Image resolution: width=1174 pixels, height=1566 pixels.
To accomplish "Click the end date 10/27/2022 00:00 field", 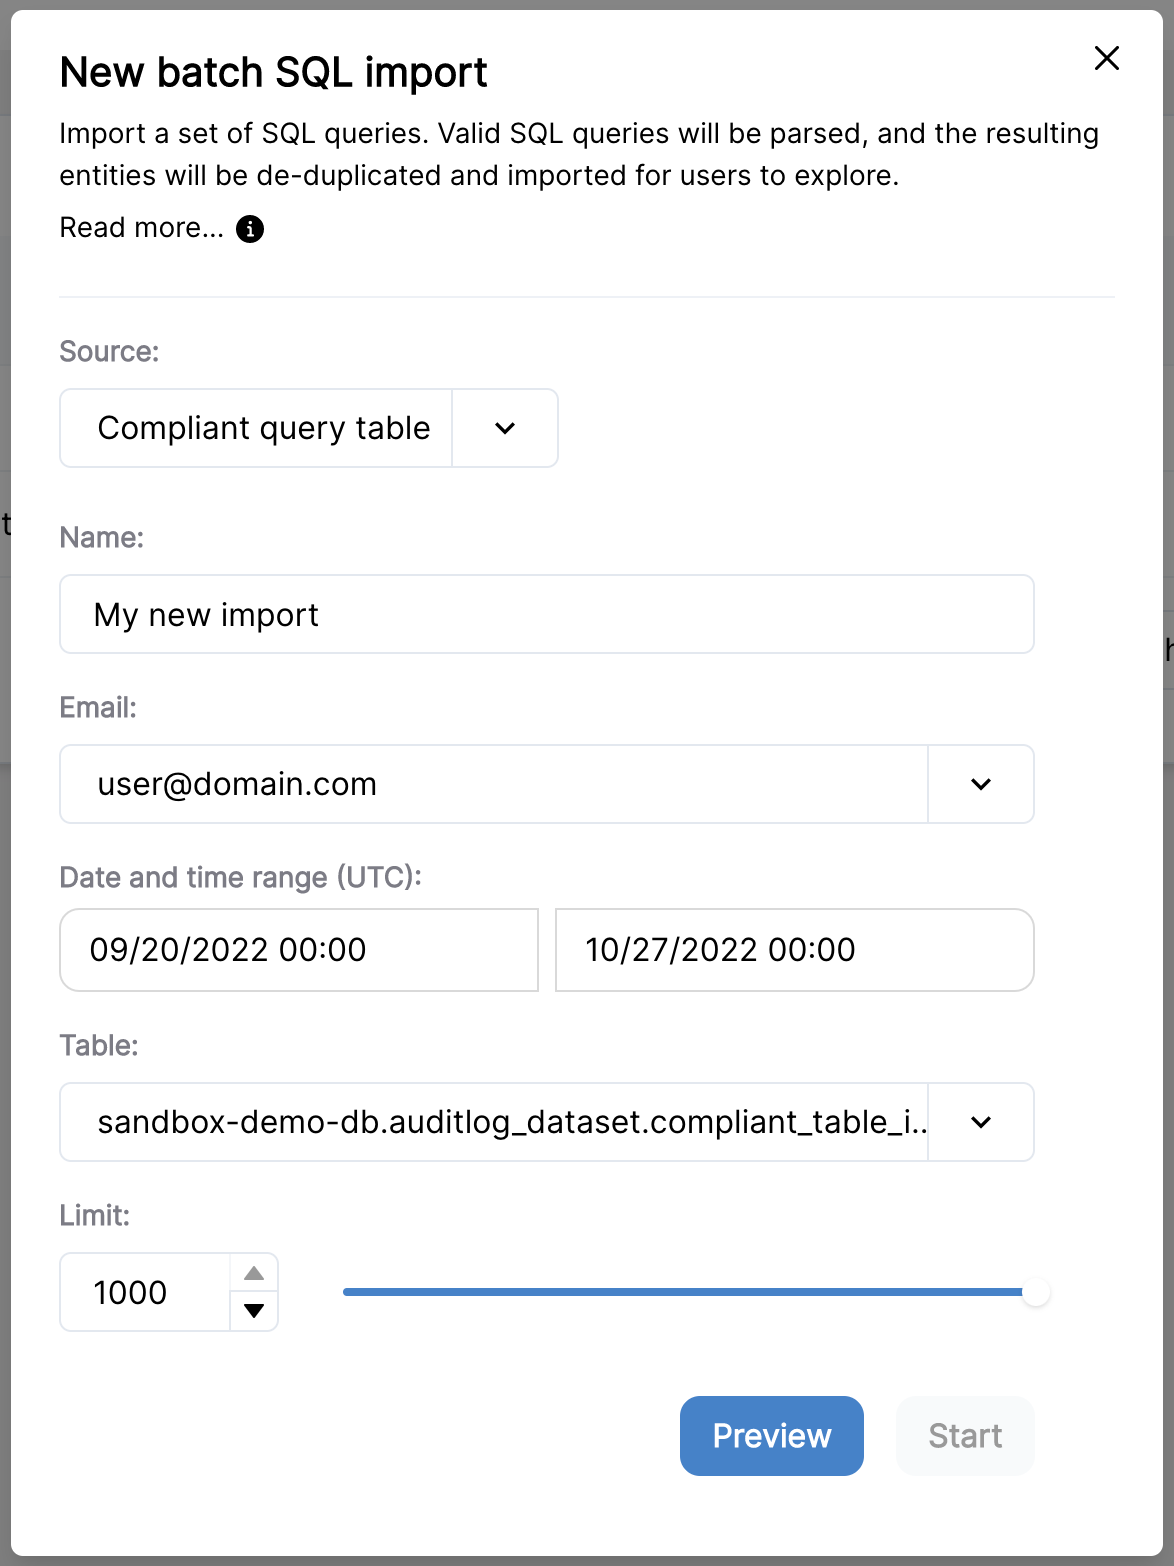I will click(795, 950).
